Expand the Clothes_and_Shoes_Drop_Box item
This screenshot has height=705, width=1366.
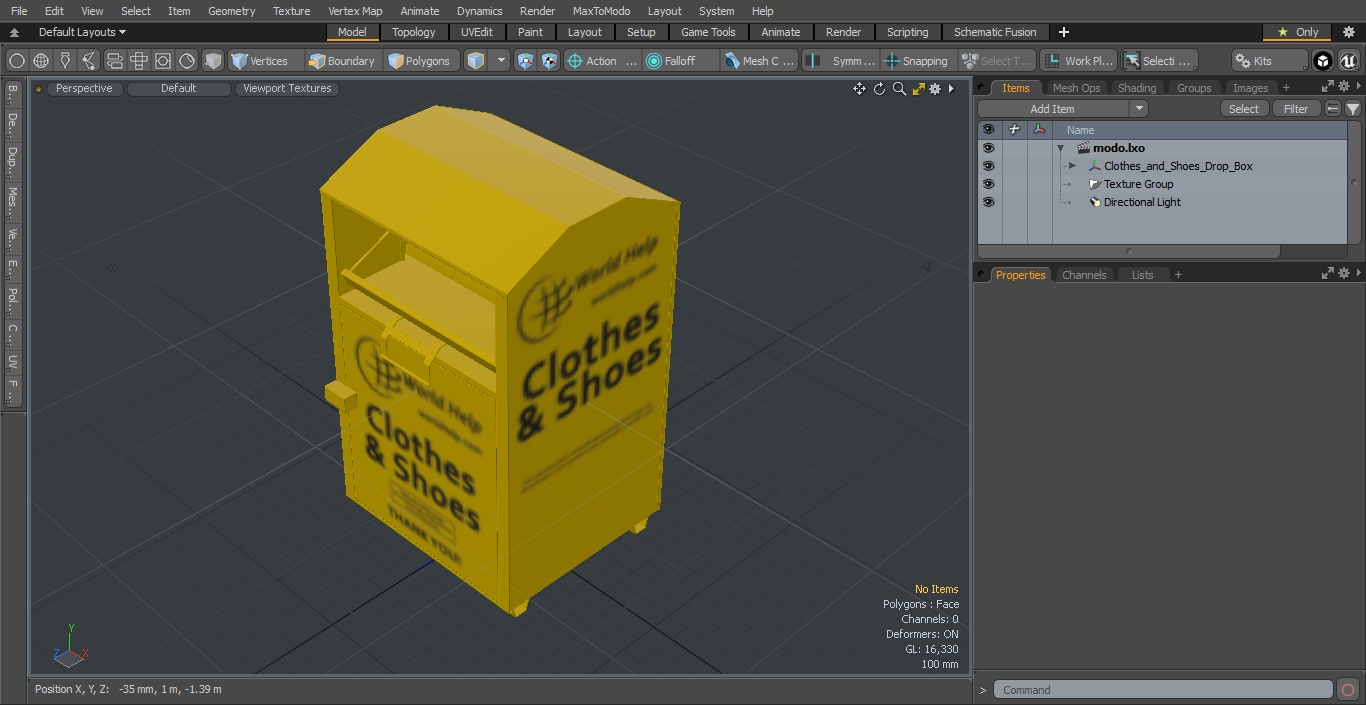(x=1072, y=166)
